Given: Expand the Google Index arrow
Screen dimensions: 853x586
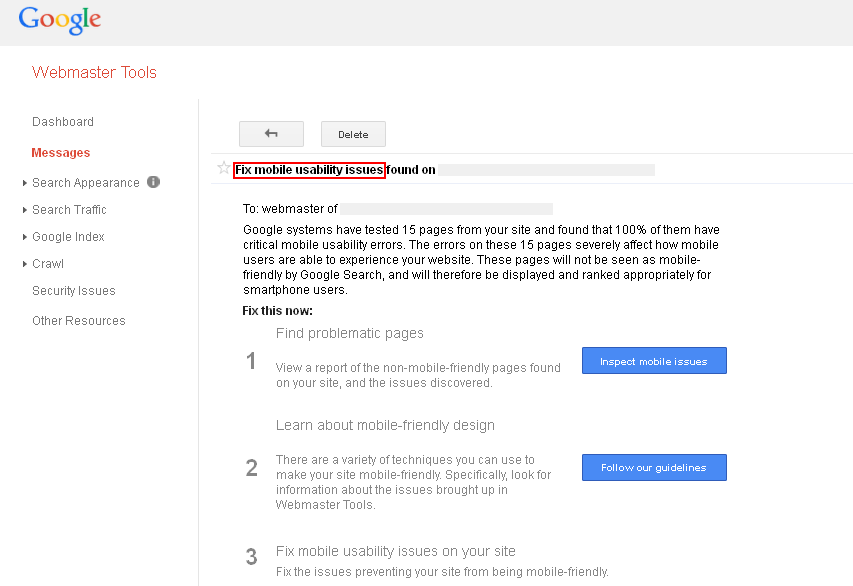Looking at the screenshot, I should point(24,237).
